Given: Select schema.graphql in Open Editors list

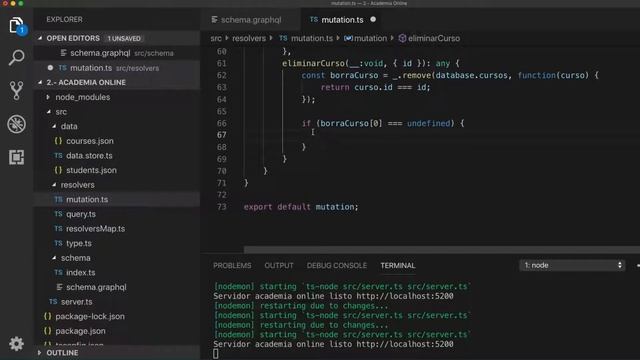Looking at the screenshot, I should [117, 53].
